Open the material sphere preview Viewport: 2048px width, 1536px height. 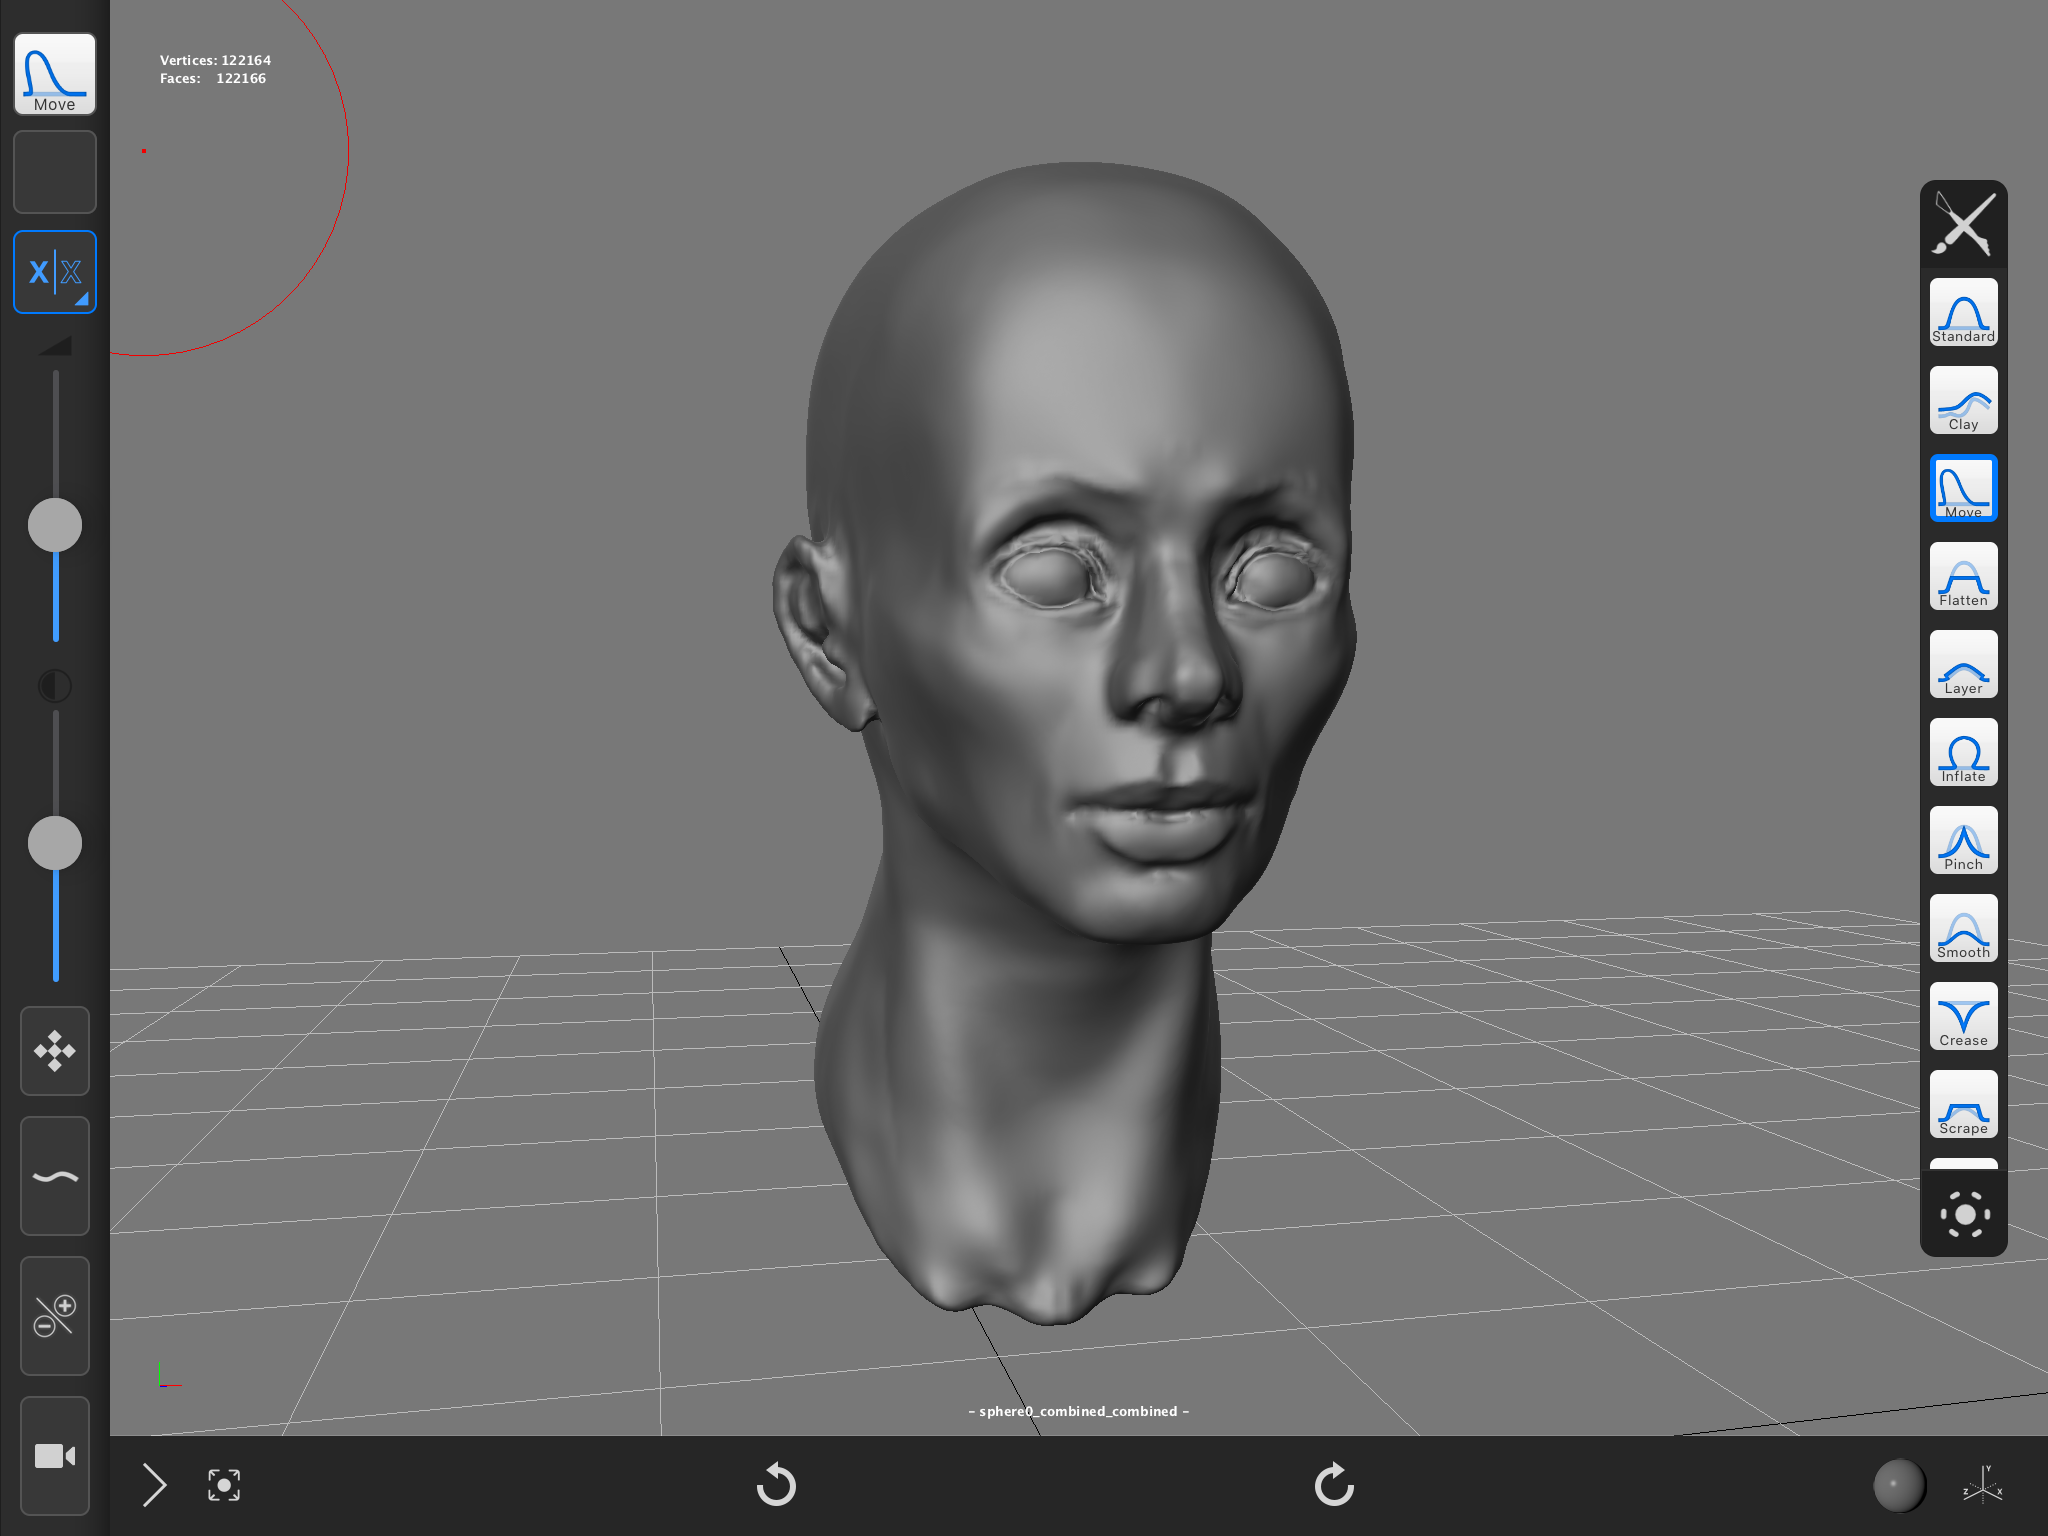pos(1899,1485)
